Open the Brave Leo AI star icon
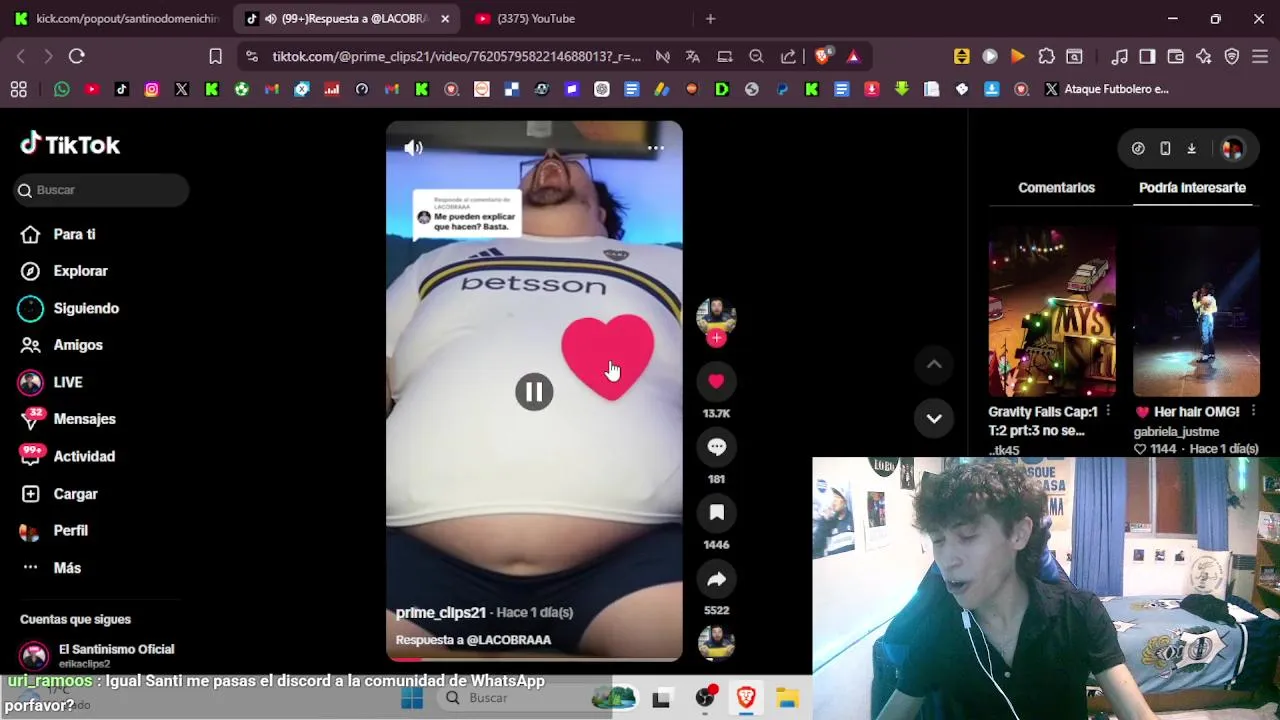Viewport: 1280px width, 720px height. point(1204,56)
